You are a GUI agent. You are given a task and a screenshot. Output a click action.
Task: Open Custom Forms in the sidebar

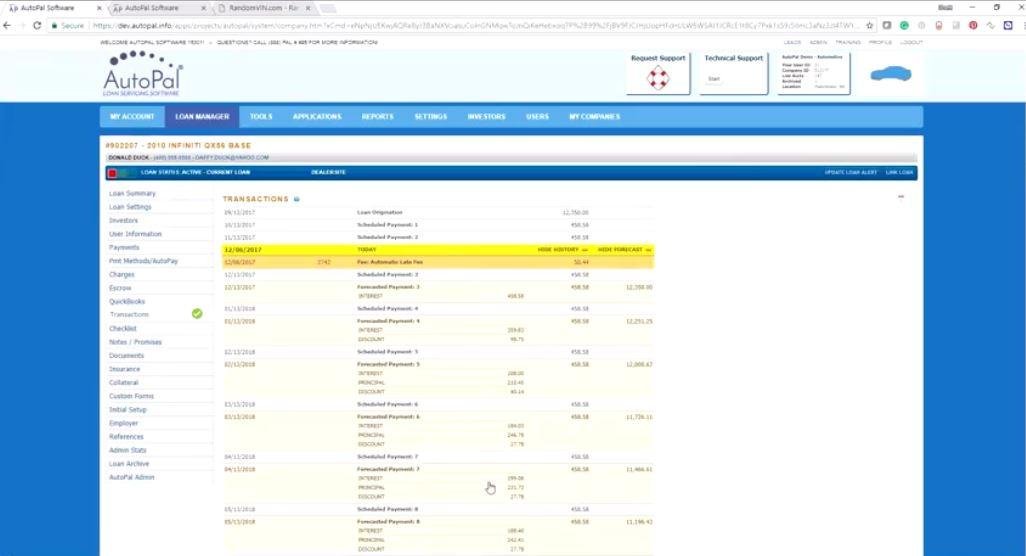tap(131, 396)
